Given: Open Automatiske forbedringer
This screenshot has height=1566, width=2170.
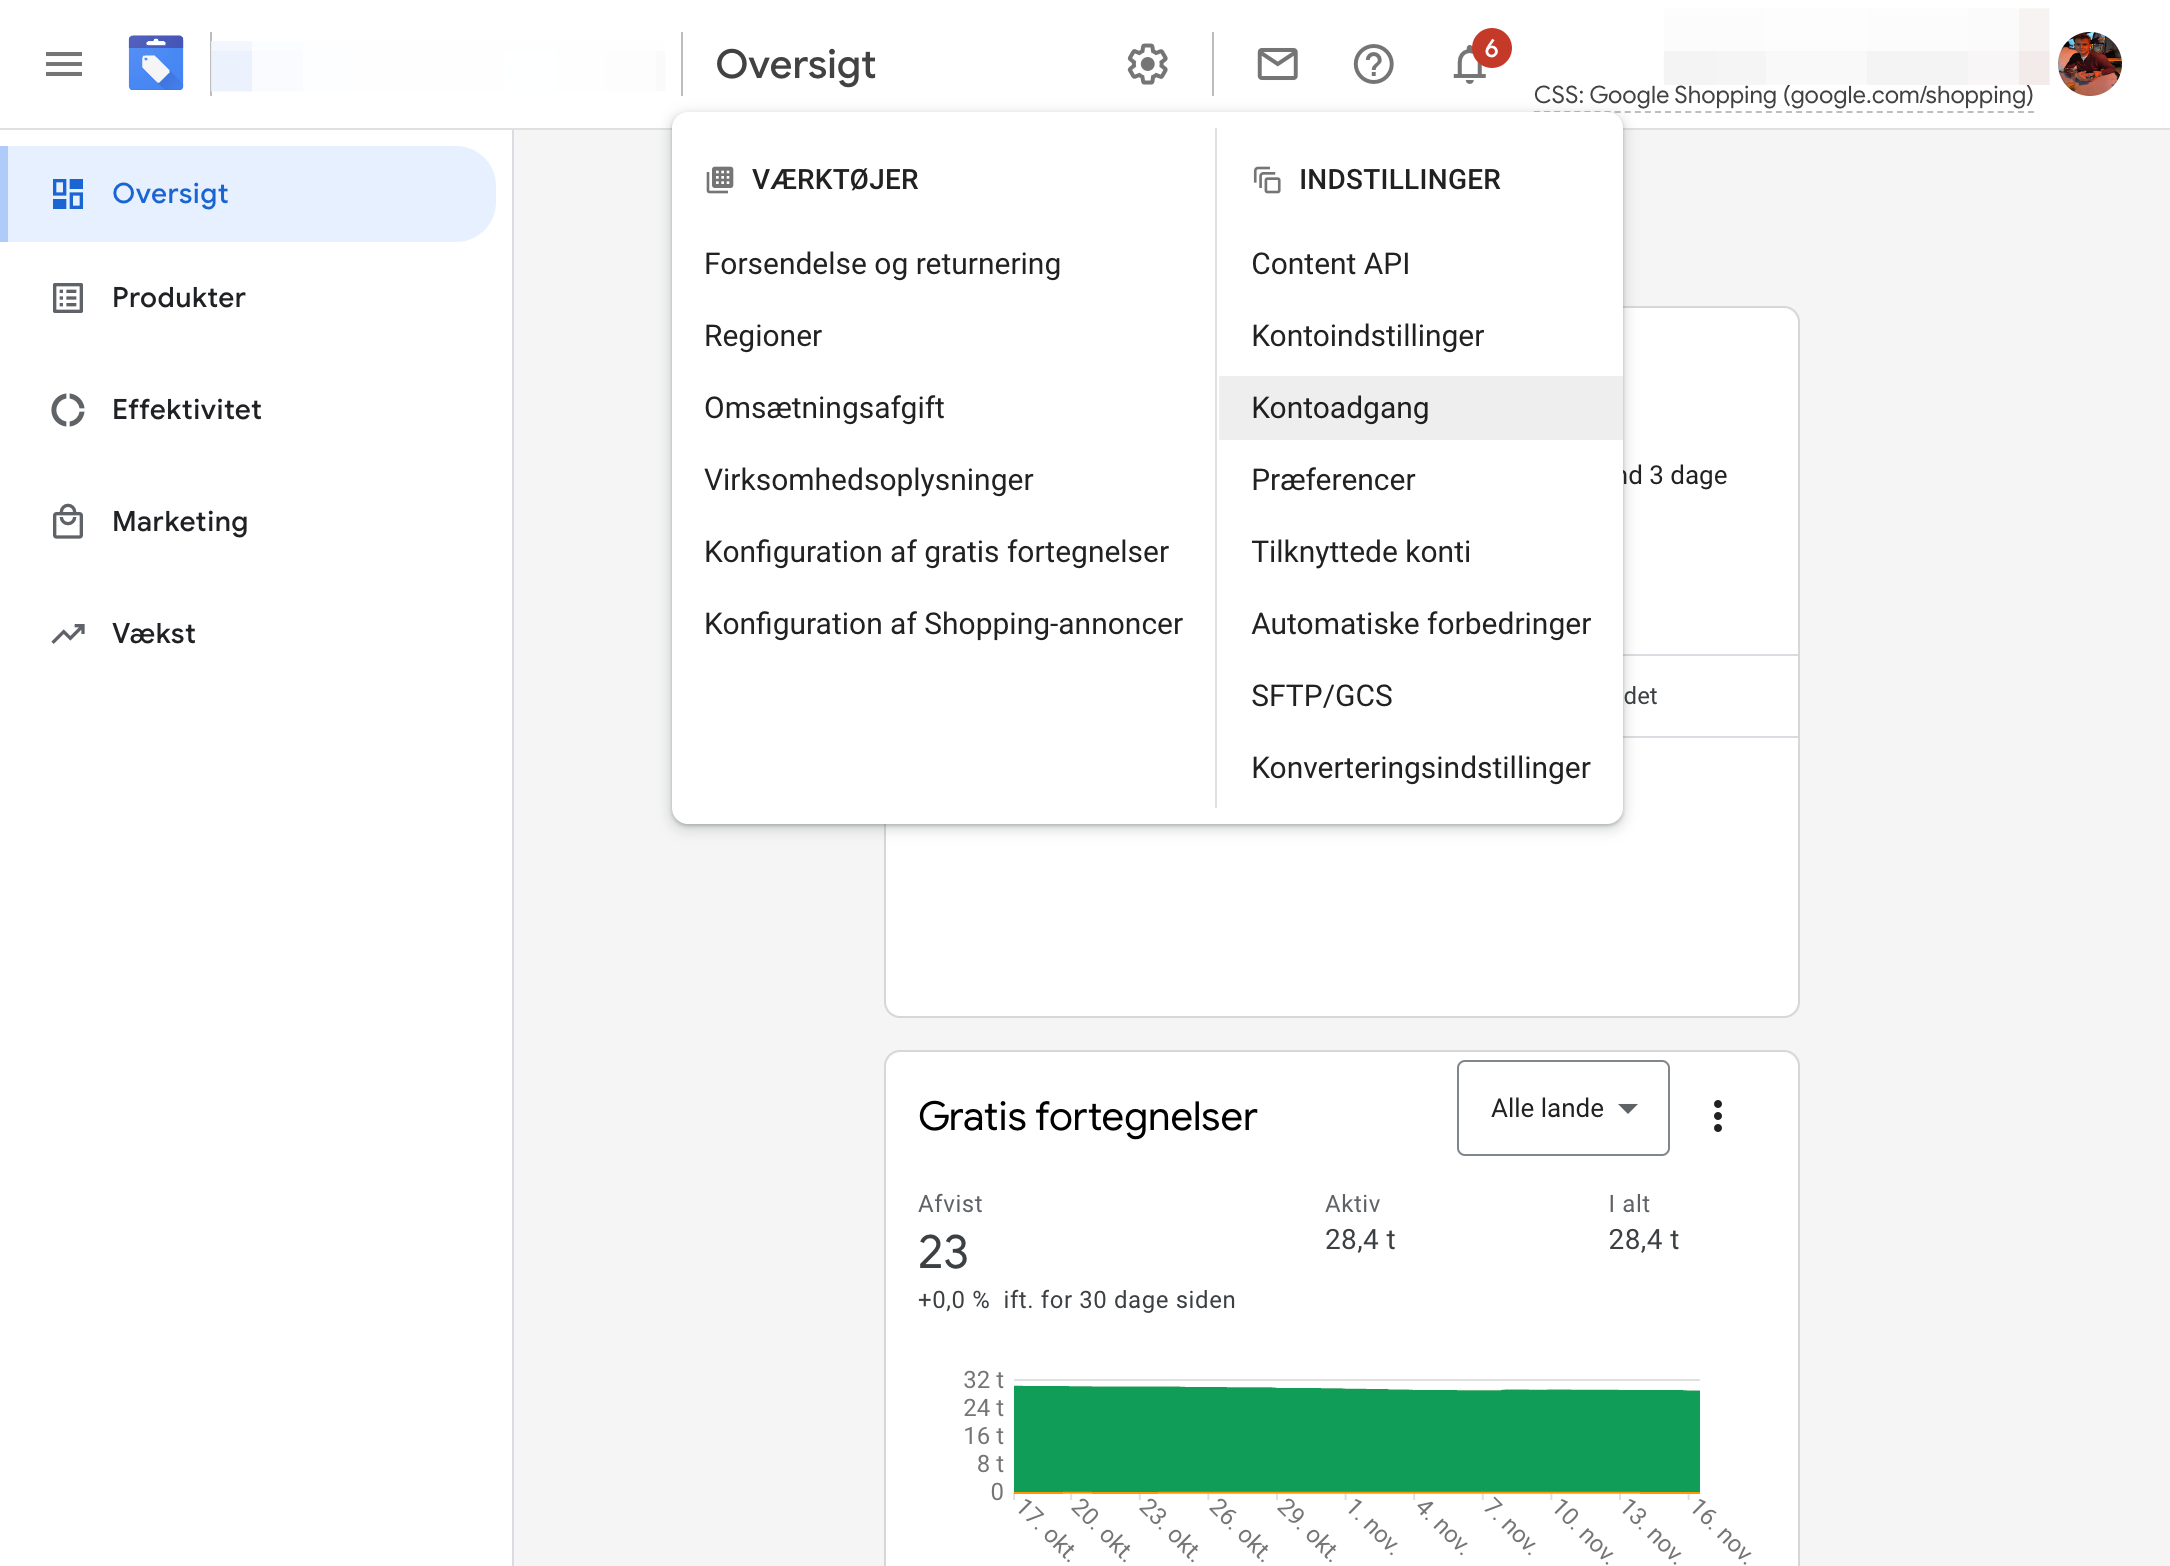Looking at the screenshot, I should point(1421,624).
